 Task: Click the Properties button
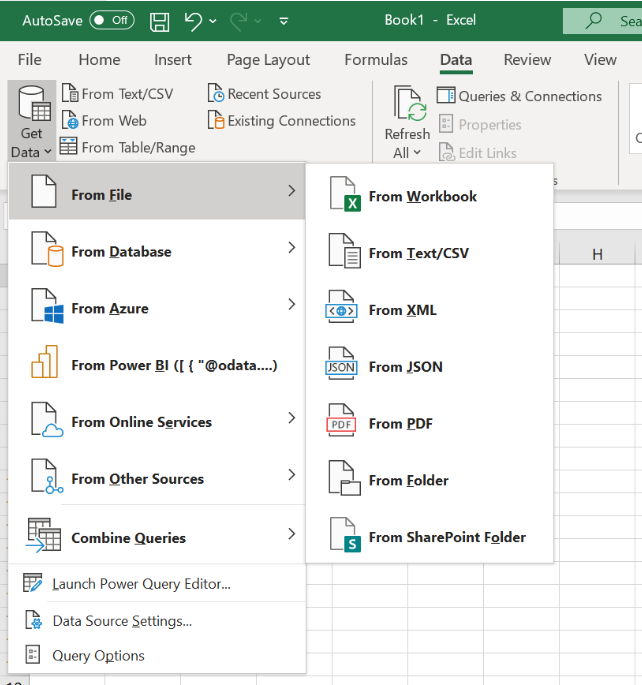coord(480,125)
